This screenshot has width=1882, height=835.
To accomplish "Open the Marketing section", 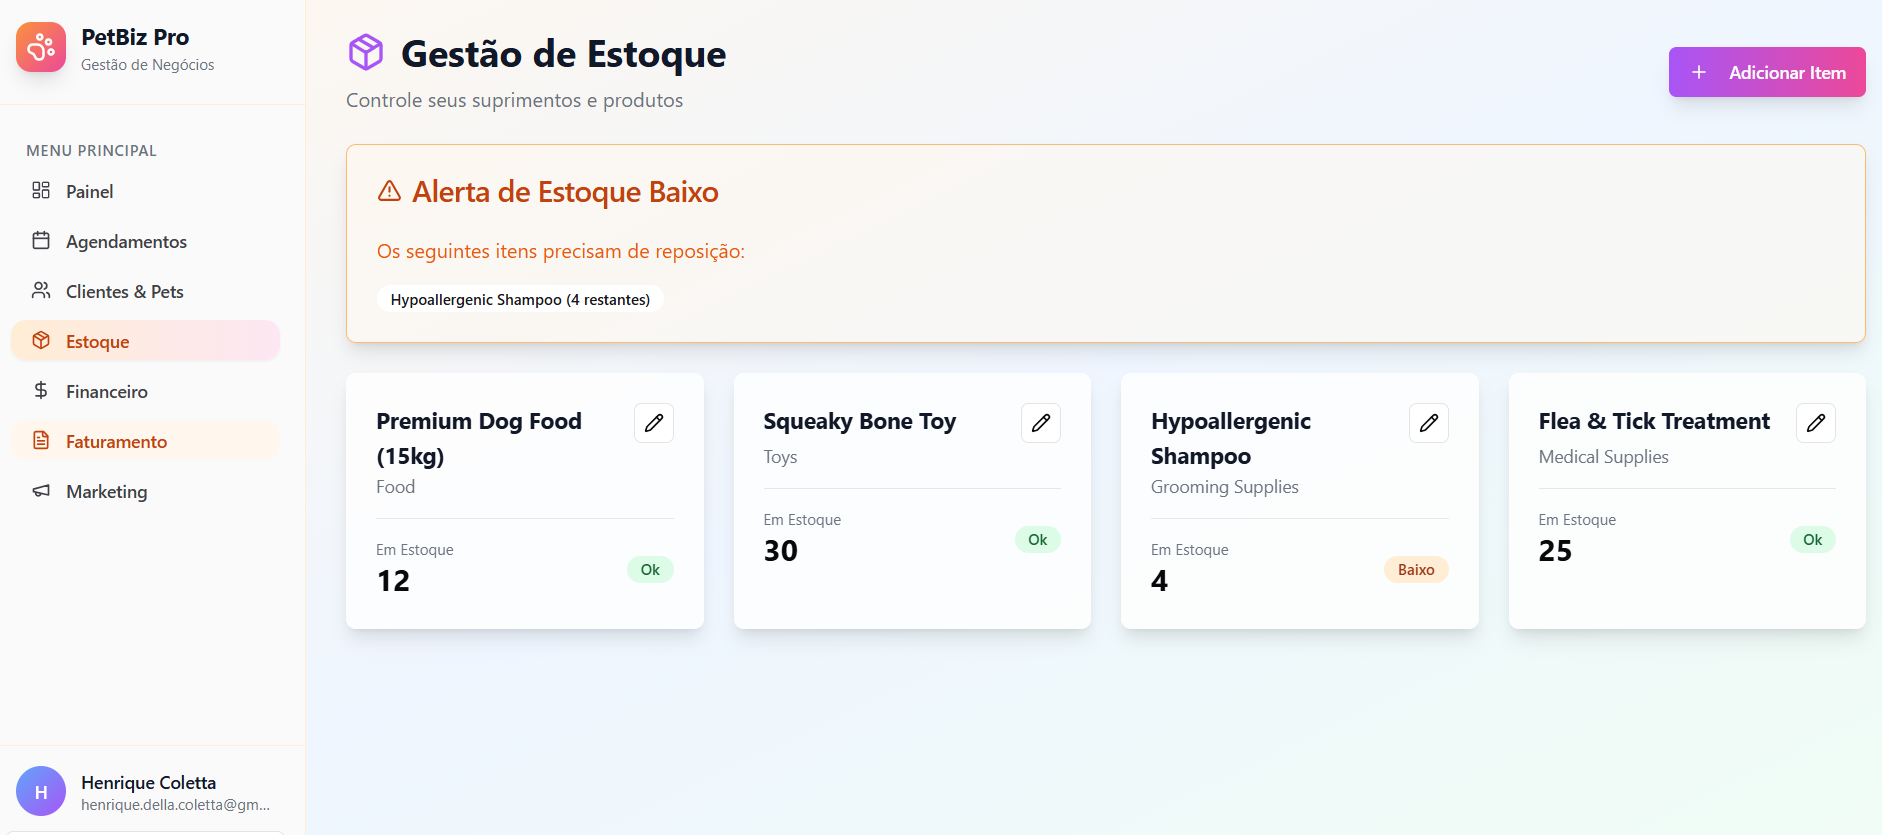I will [x=106, y=491].
